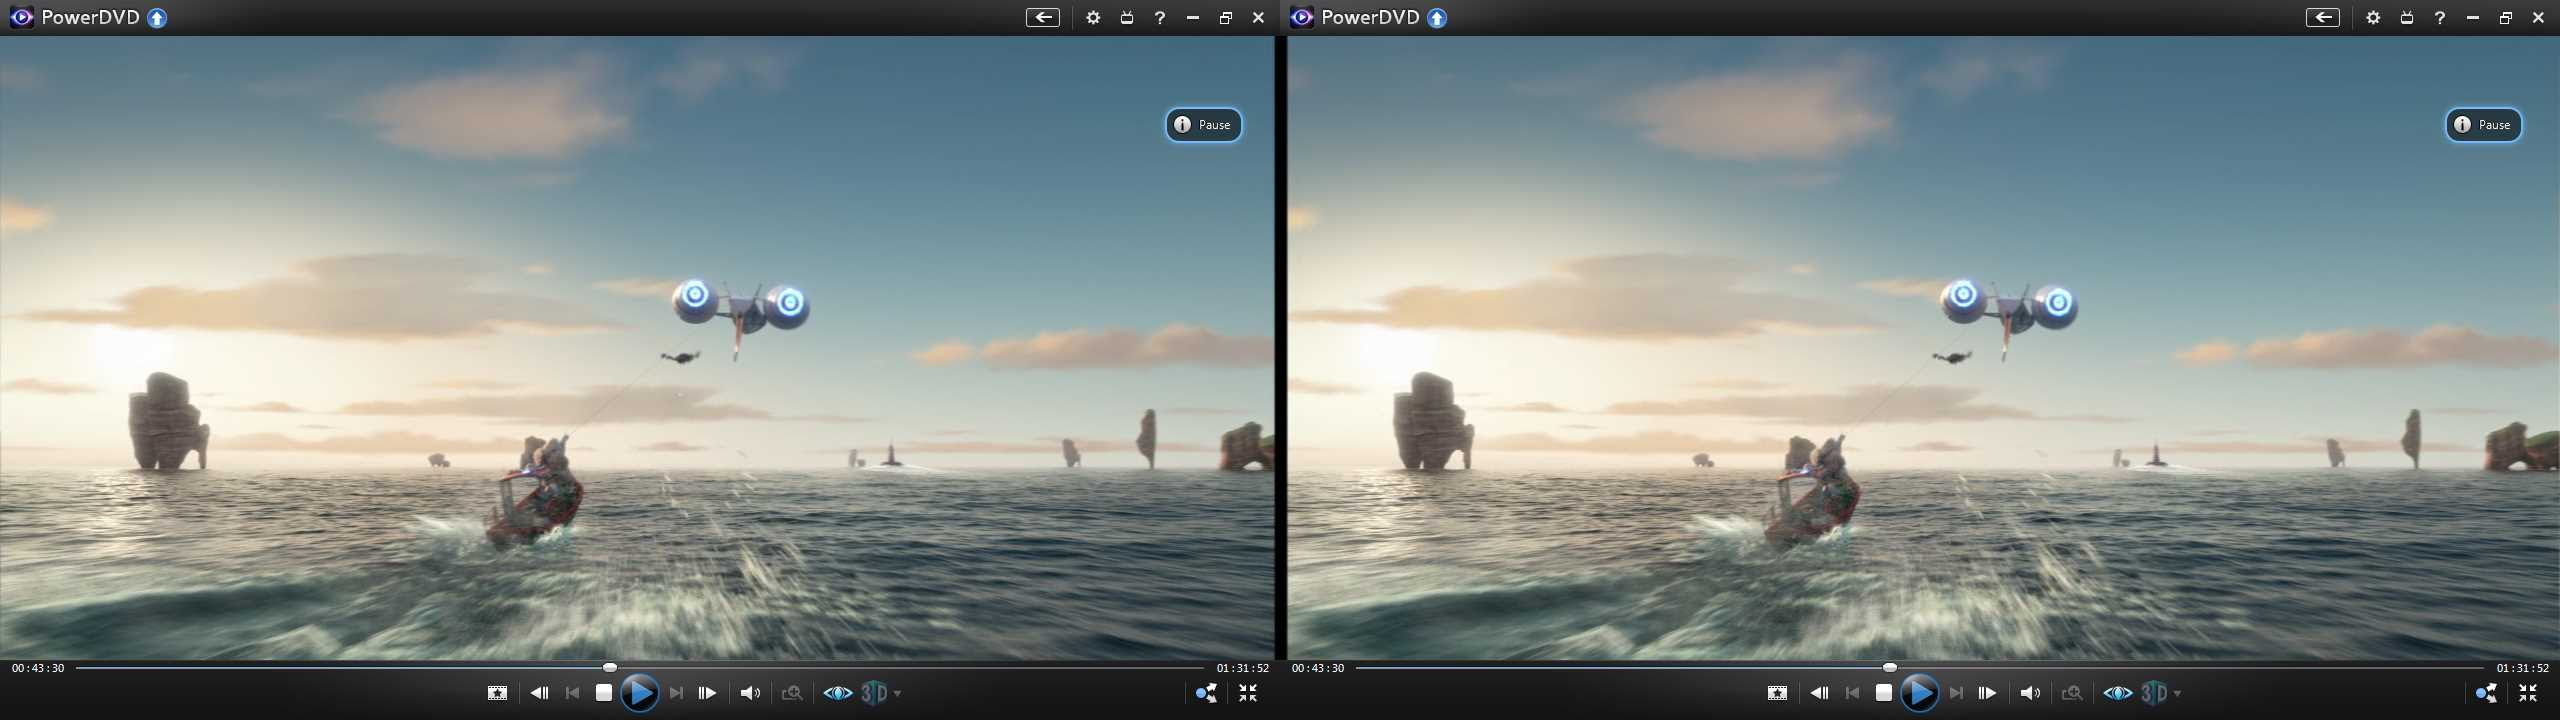Click the seek slider handle in left window
2560x720 pixels.
[x=610, y=667]
